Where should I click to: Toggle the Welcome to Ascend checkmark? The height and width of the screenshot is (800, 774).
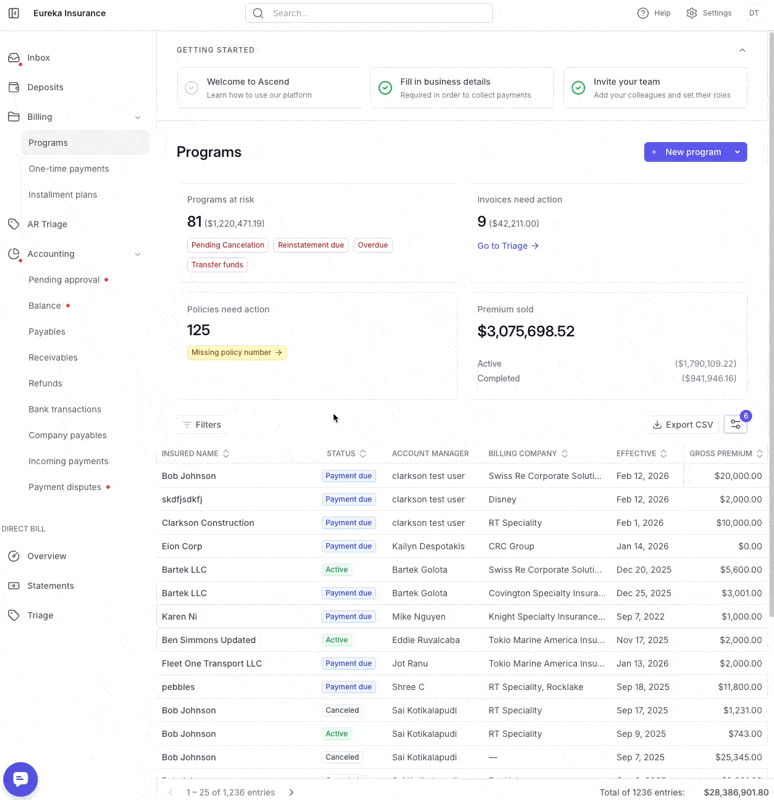191,88
